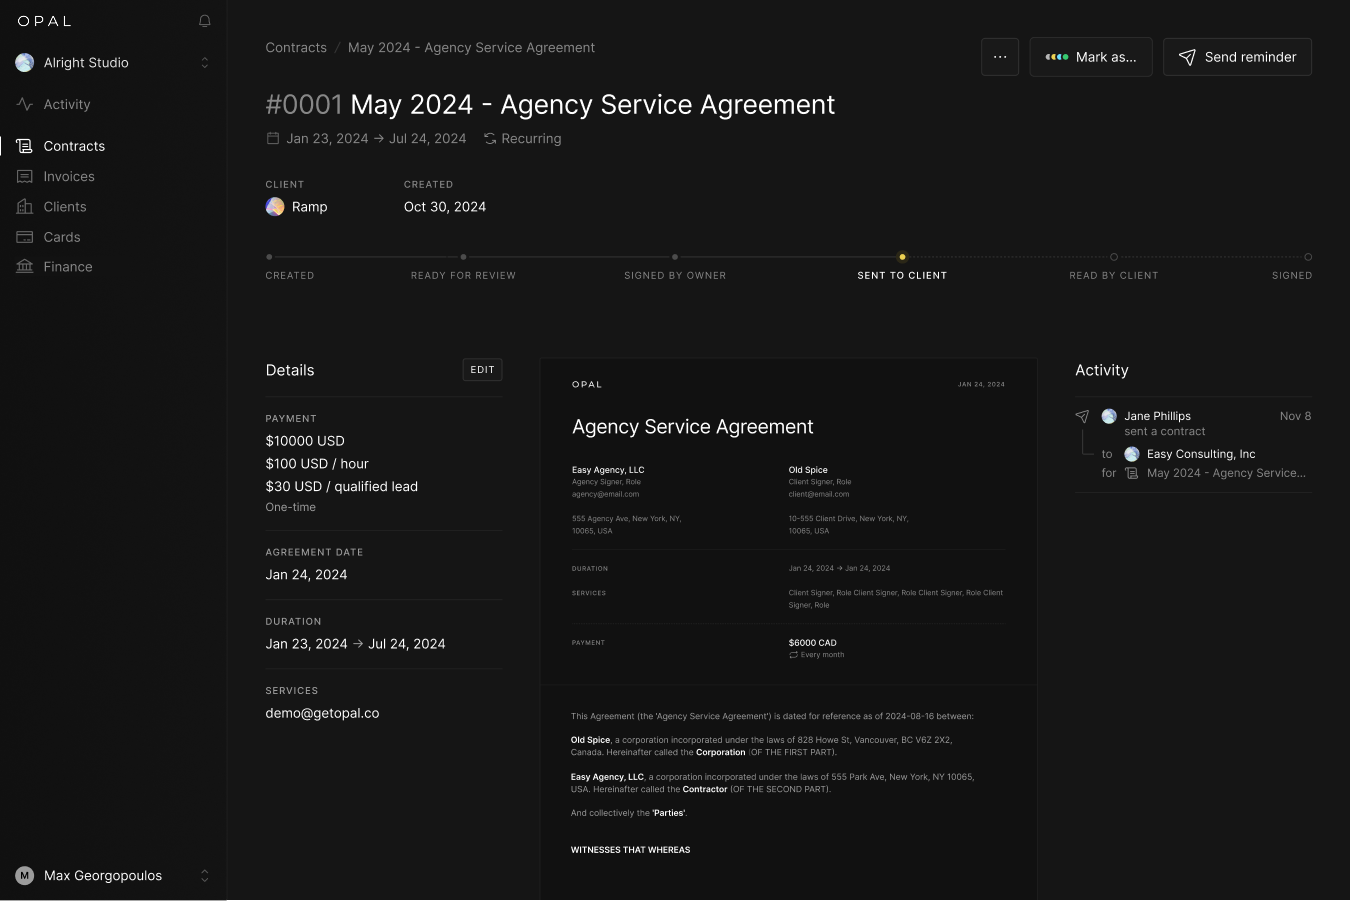Image resolution: width=1350 pixels, height=901 pixels.
Task: Click the Contracts breadcrumb link
Action: click(x=296, y=47)
